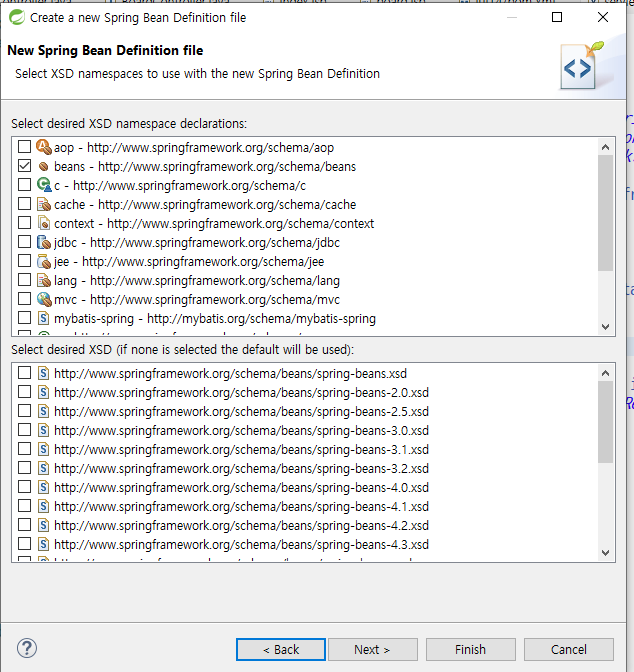Check the jdbc namespace checkbox
This screenshot has height=672, width=634.
[24, 241]
